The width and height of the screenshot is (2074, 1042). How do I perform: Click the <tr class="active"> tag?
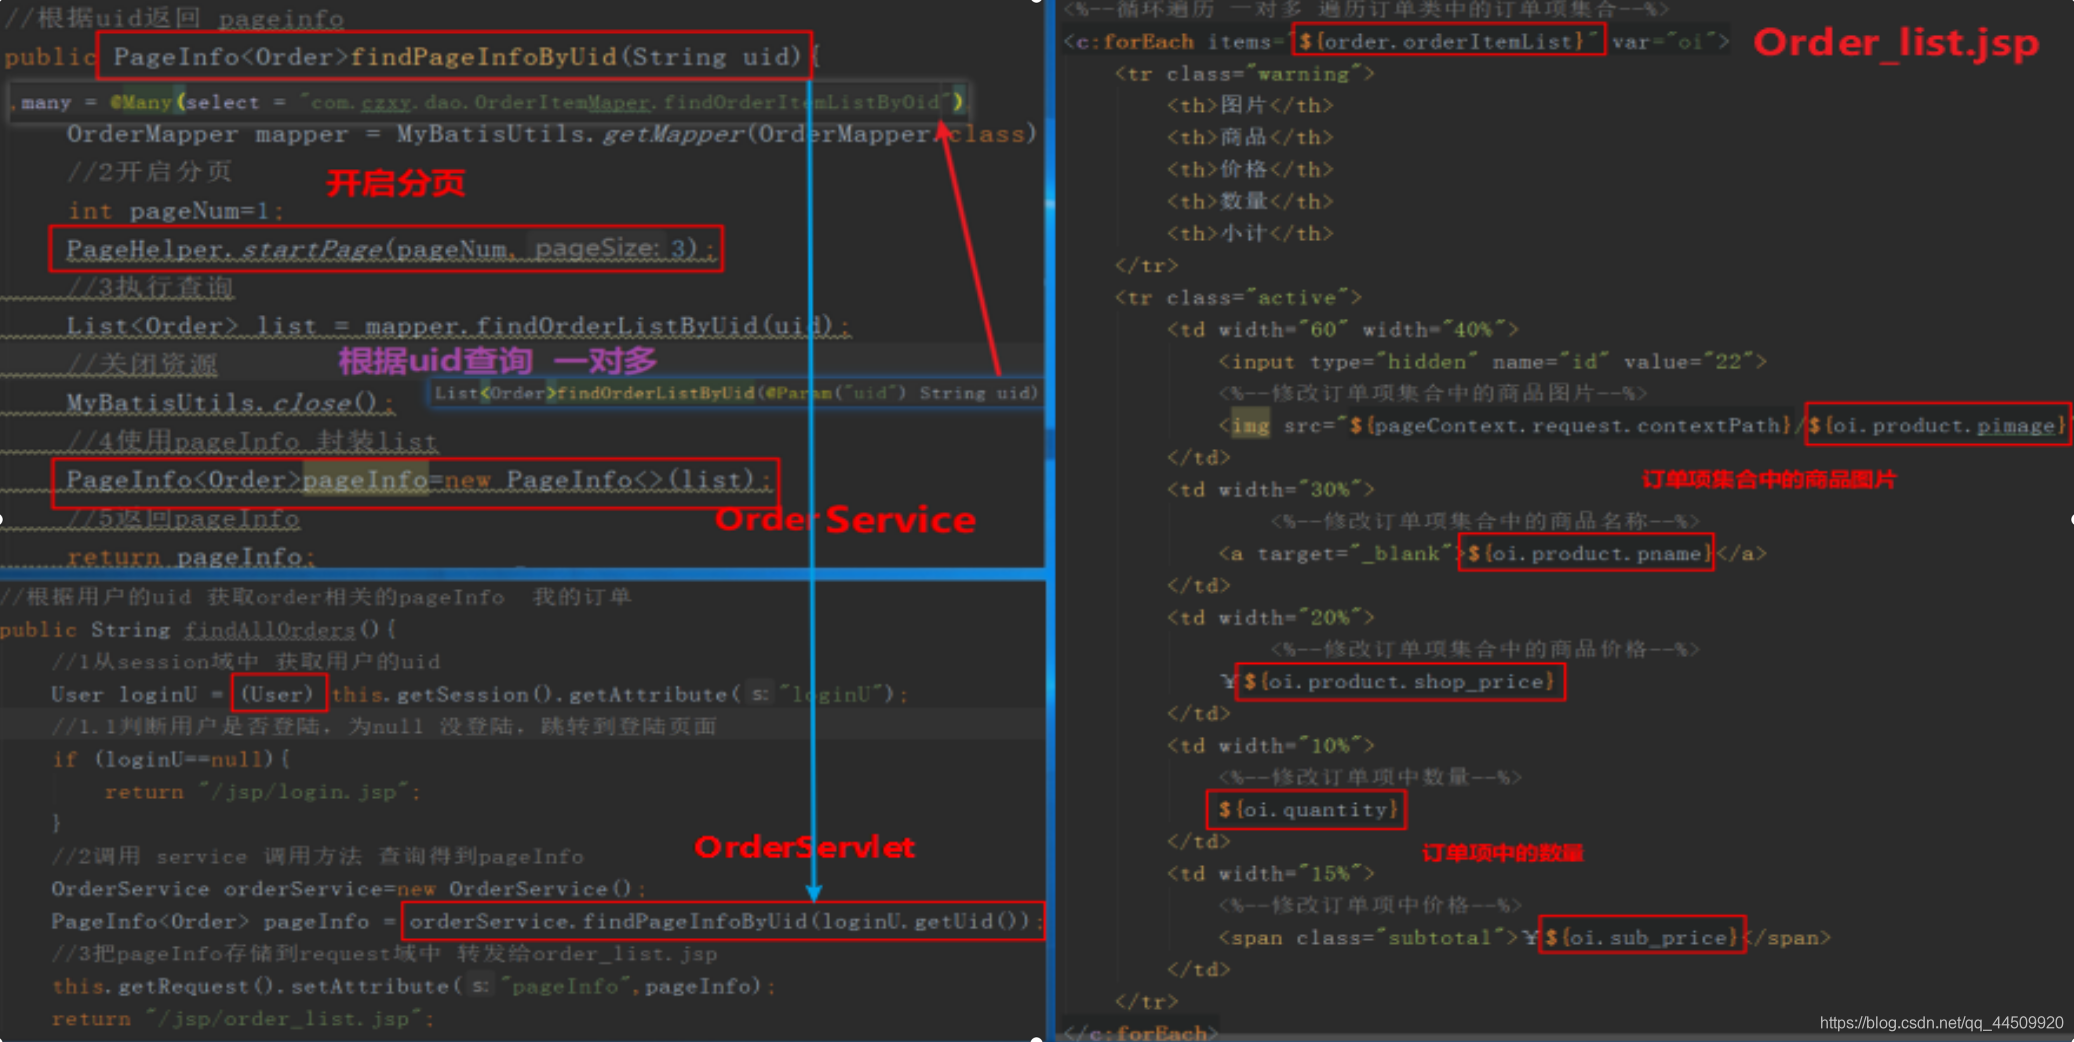click(1239, 298)
